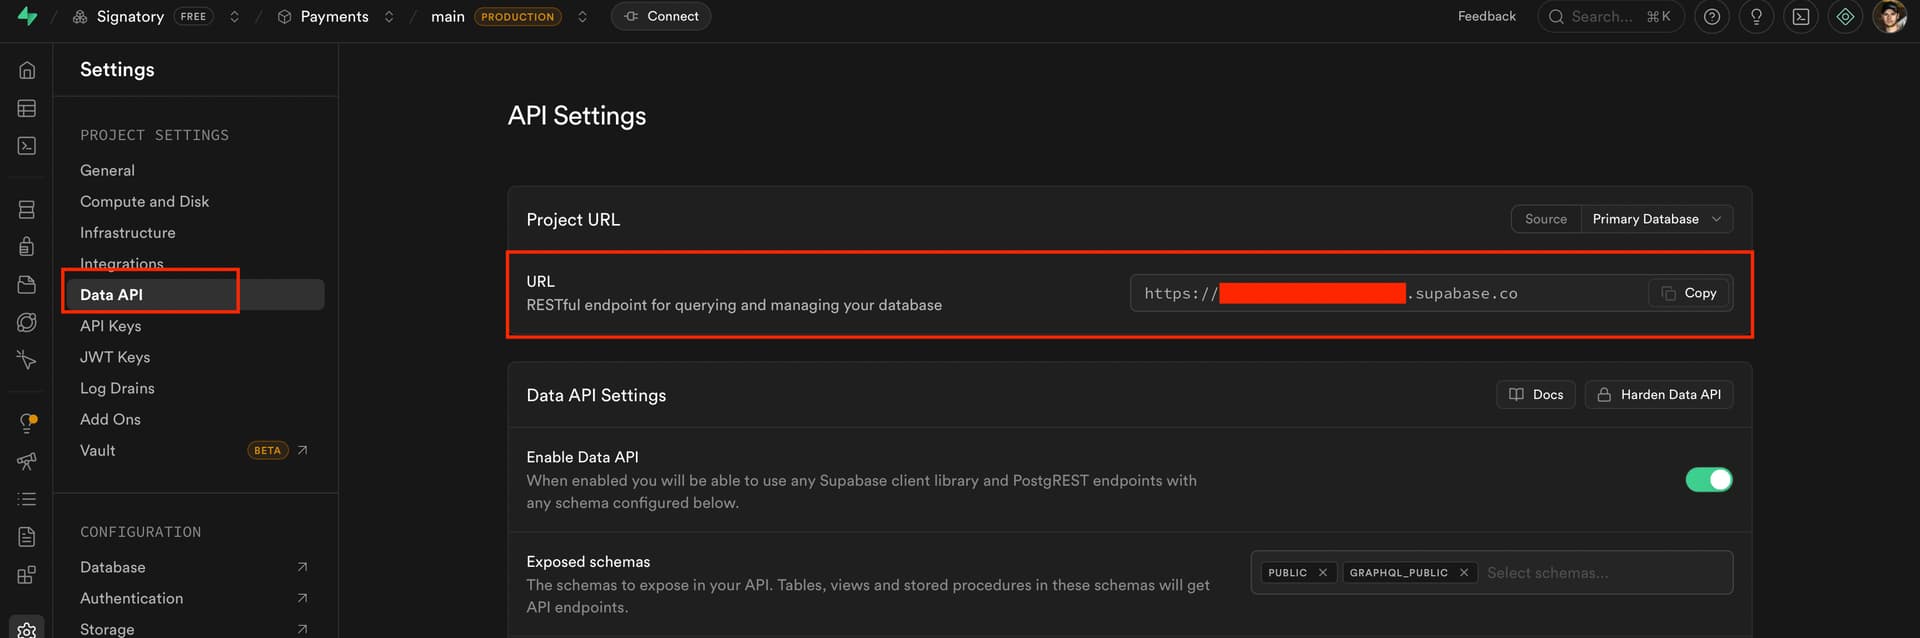1920x638 pixels.
Task: Remove the PUBLIC schema tag
Action: (1322, 573)
